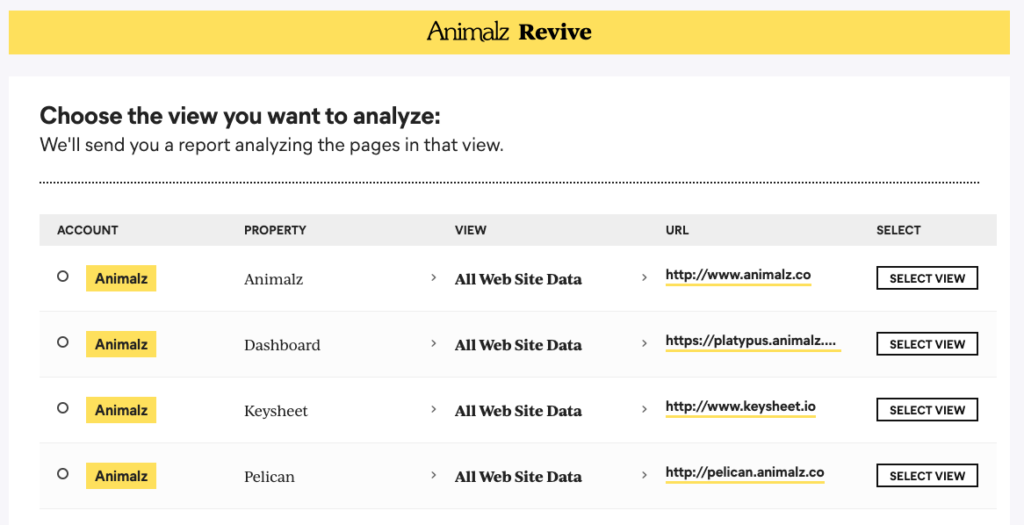
Task: Click the Animalz account badge in Dashboard row
Action: click(121, 344)
